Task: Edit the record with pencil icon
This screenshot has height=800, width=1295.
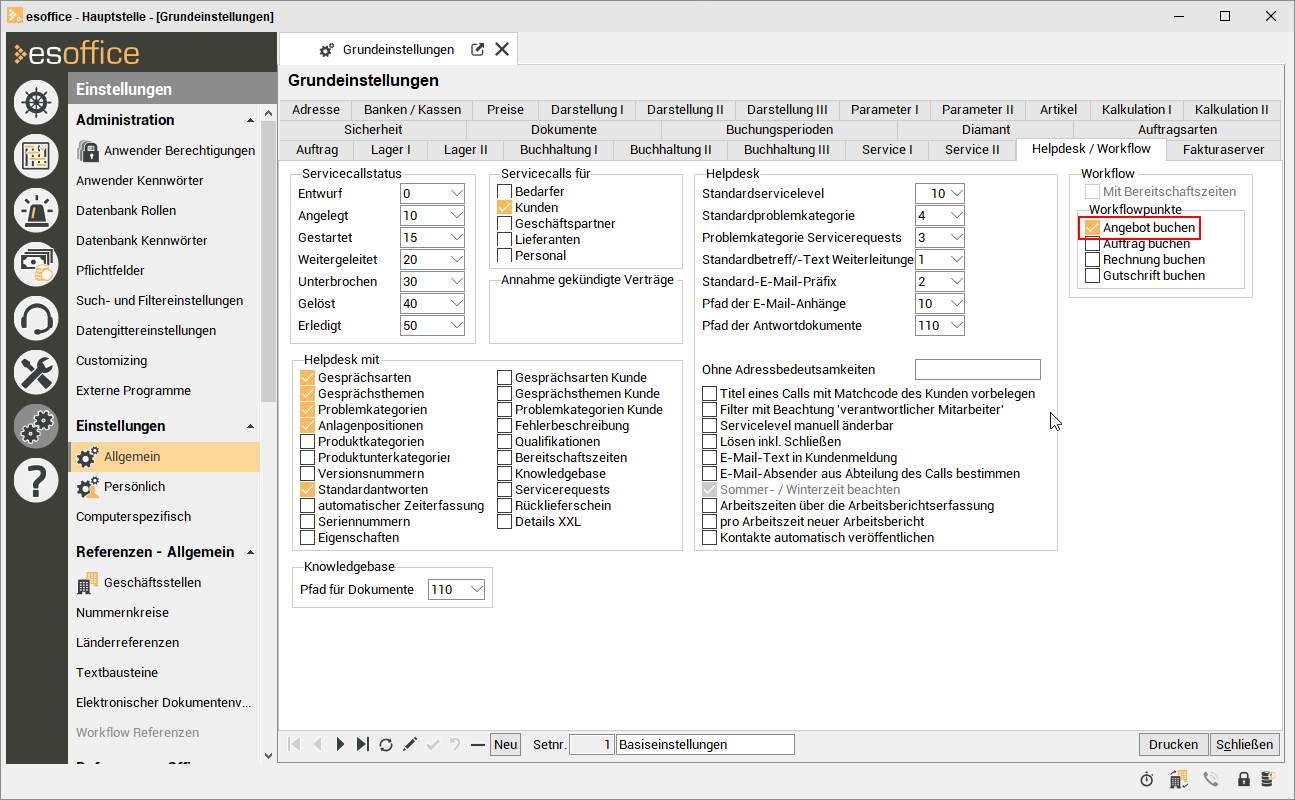Action: point(409,744)
